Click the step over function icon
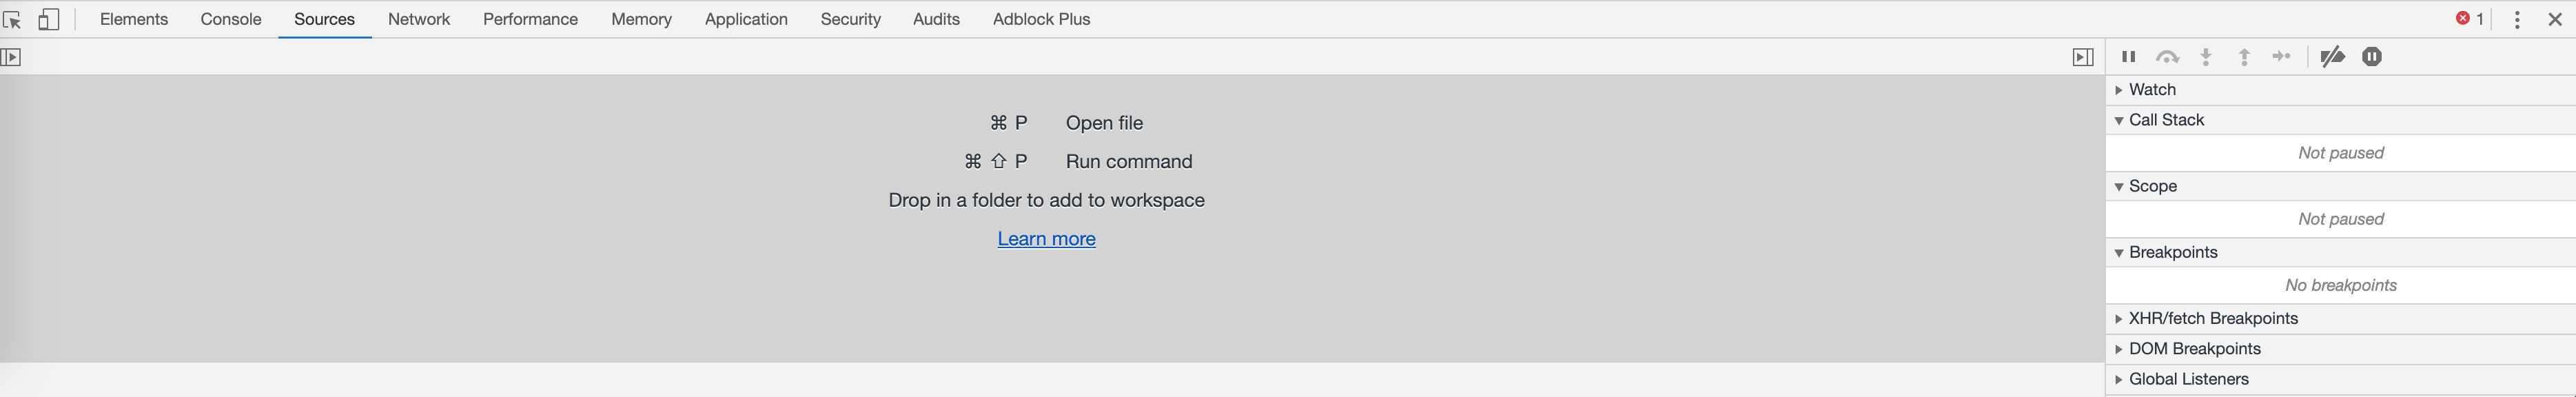The image size is (2576, 397). (x=2167, y=57)
